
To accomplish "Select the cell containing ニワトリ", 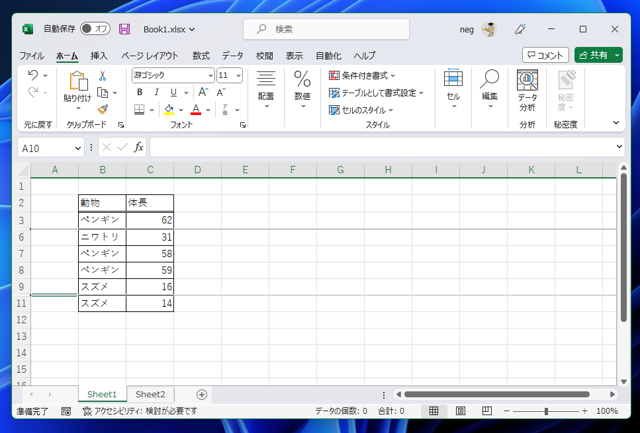I will click(x=102, y=237).
